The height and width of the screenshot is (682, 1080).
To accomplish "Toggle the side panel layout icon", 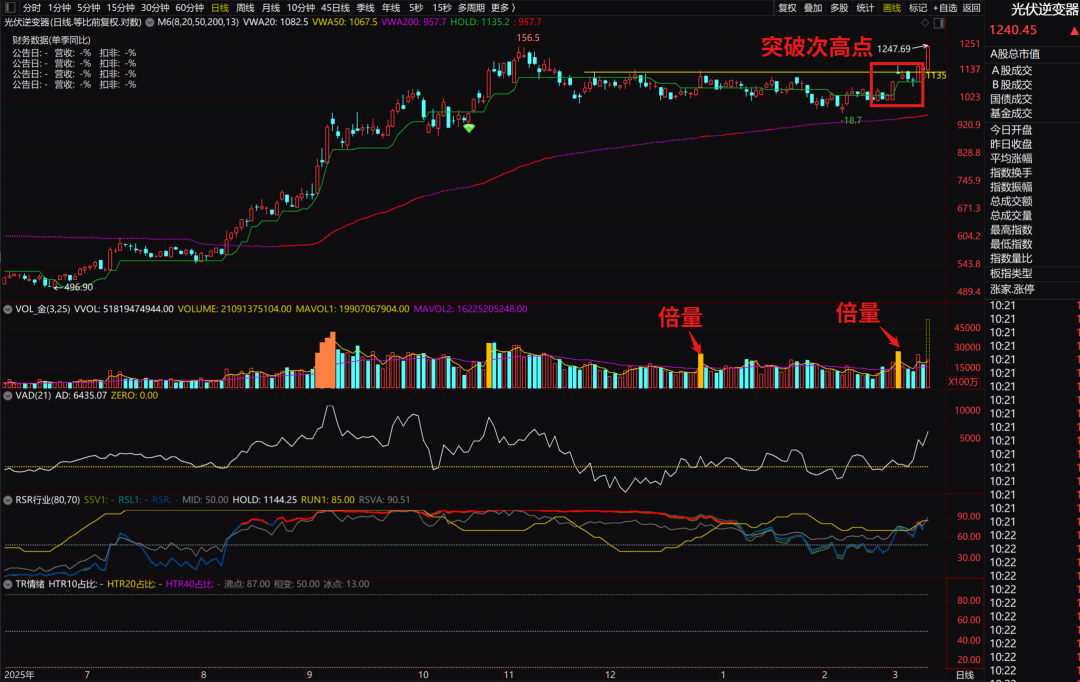I will point(939,23).
